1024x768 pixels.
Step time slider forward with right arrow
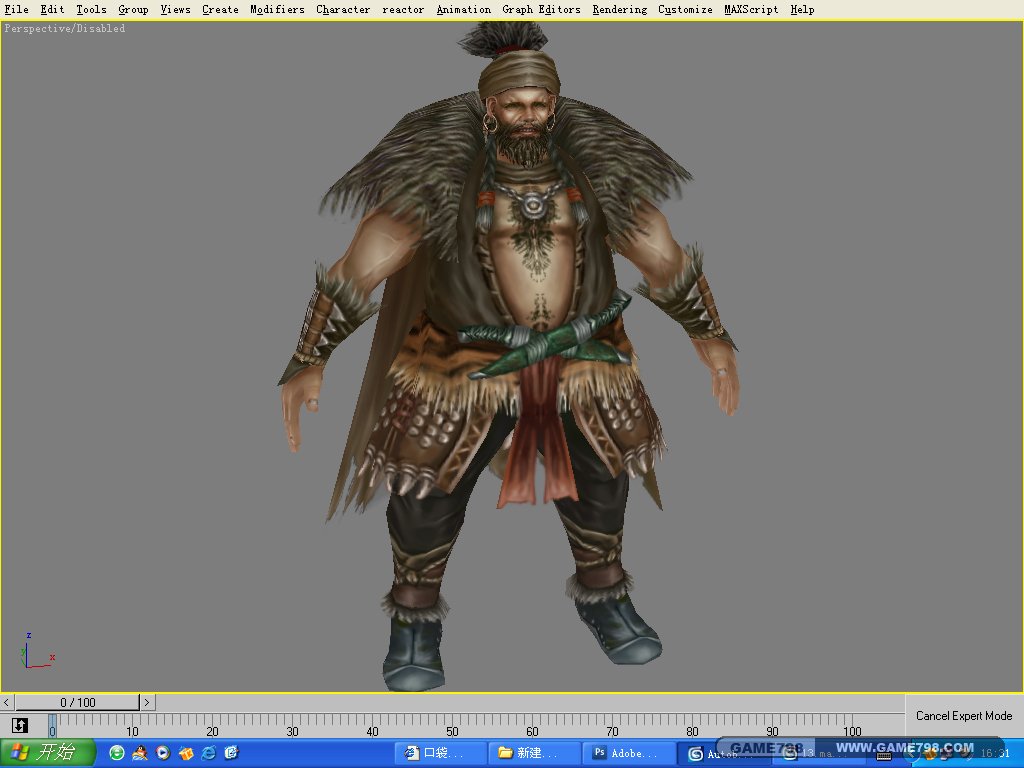click(x=147, y=703)
